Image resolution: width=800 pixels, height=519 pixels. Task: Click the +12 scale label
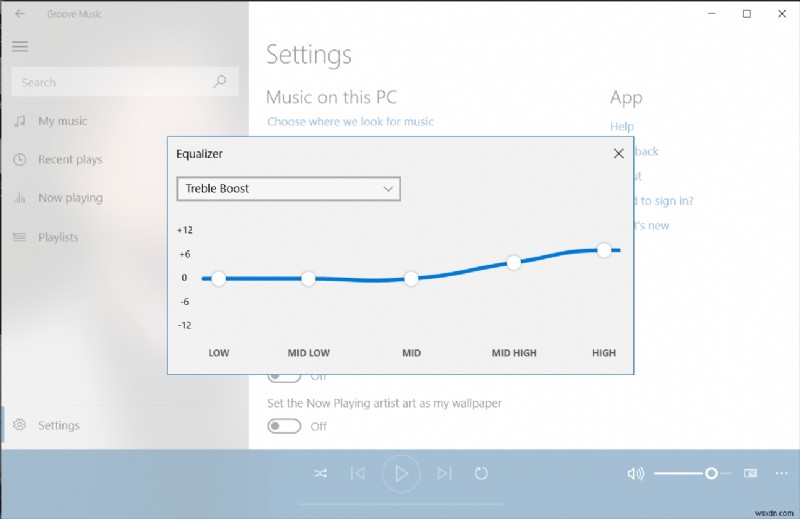tap(185, 230)
